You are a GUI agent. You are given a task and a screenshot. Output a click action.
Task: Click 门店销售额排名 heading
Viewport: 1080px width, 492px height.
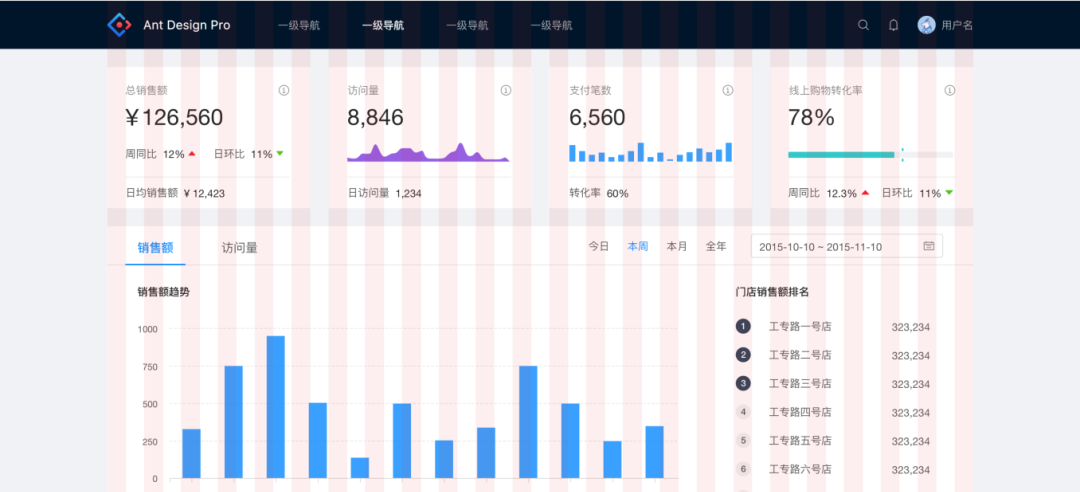pyautogui.click(x=772, y=292)
